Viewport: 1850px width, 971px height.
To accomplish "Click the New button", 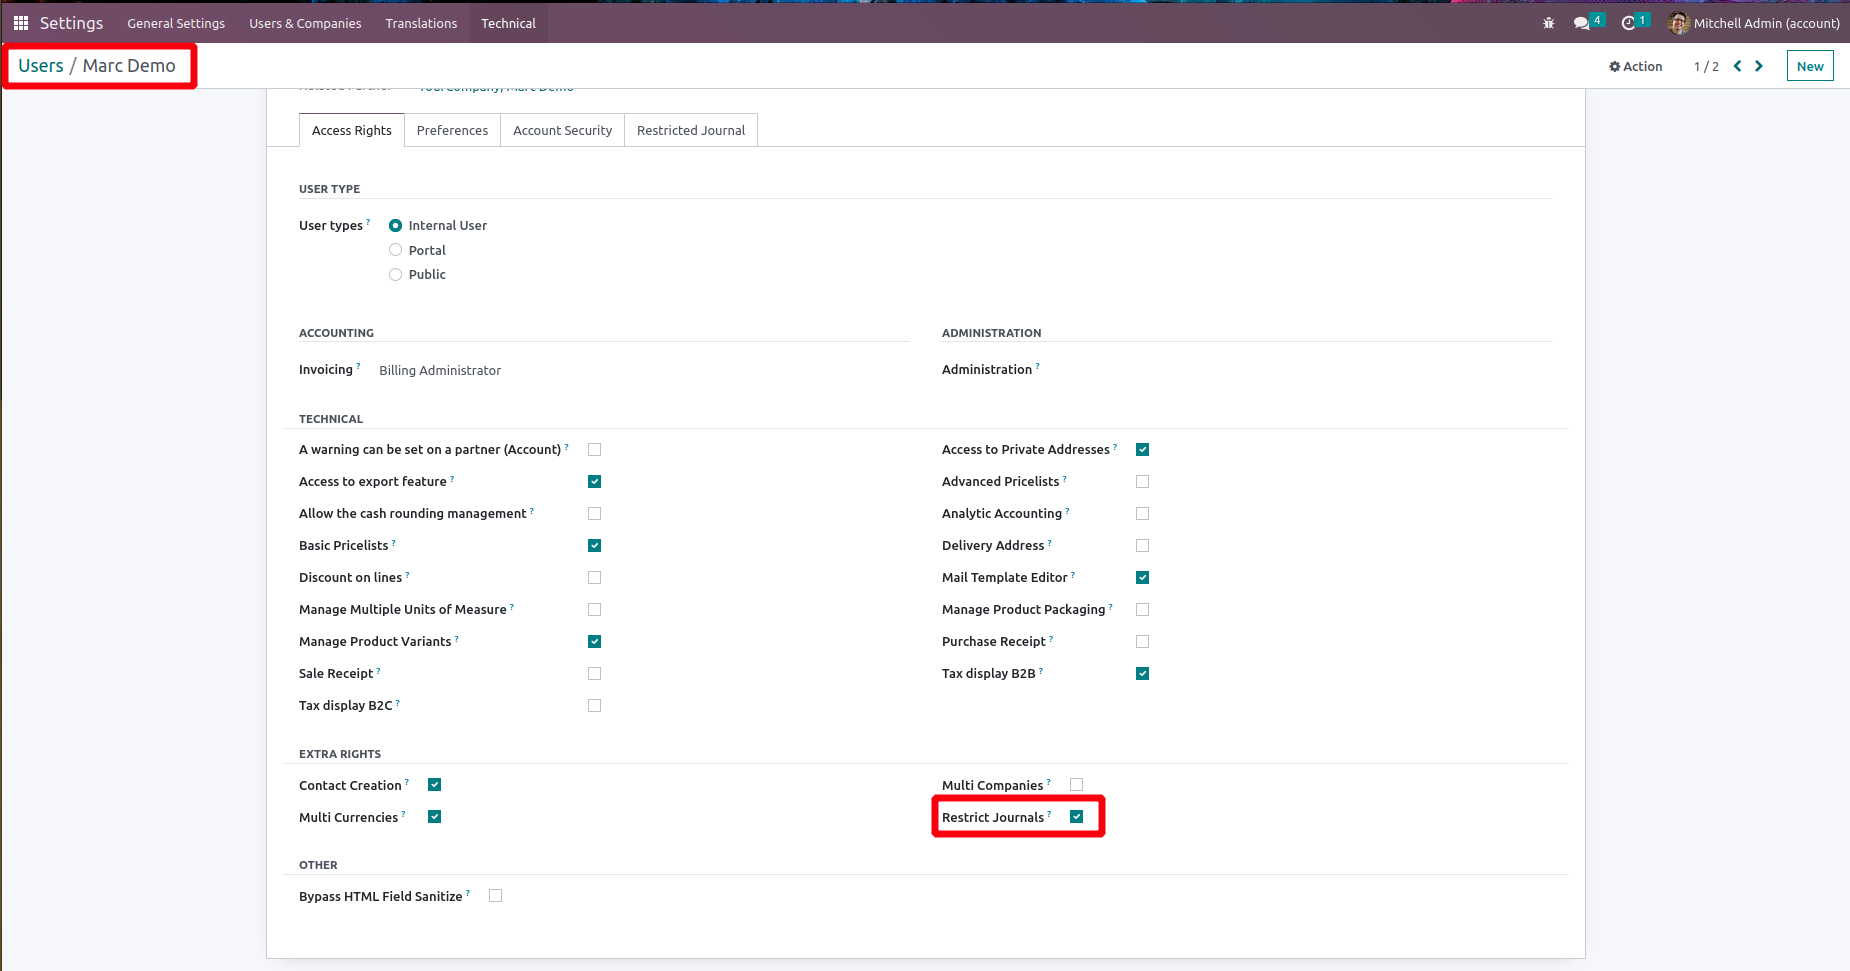I will tap(1809, 66).
